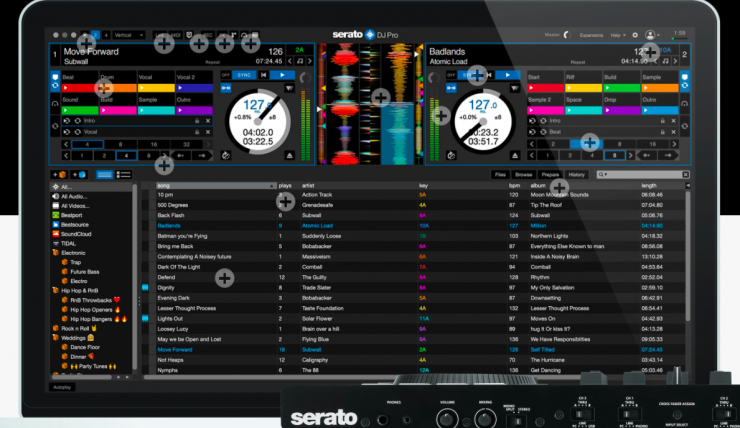Click the blue chain-link button beside deck 2 platter
740x428 pixels.
pos(451,88)
